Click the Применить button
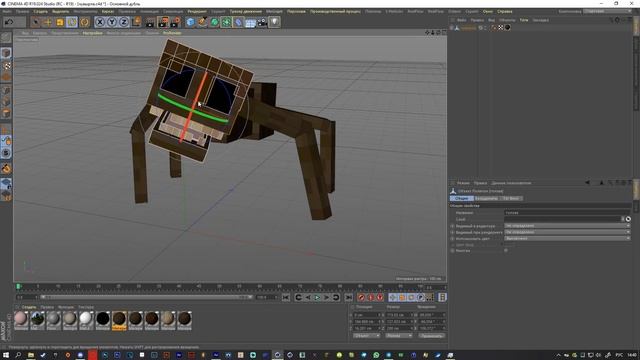 (431, 336)
